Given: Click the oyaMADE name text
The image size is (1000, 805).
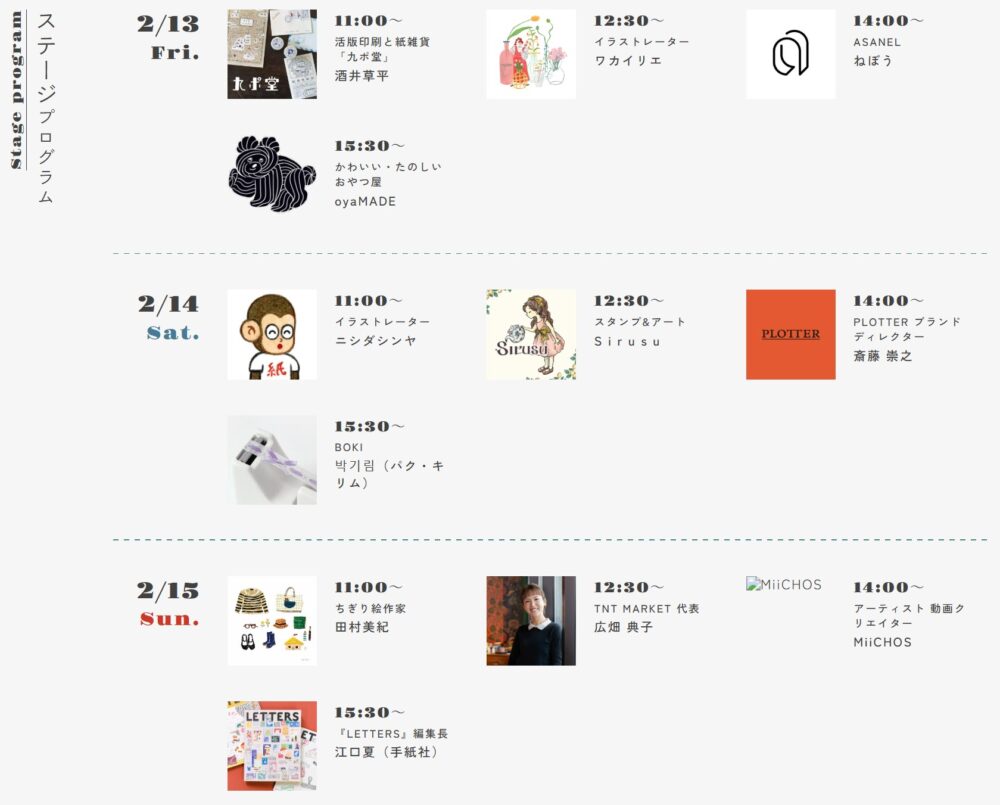Looking at the screenshot, I should click(365, 202).
